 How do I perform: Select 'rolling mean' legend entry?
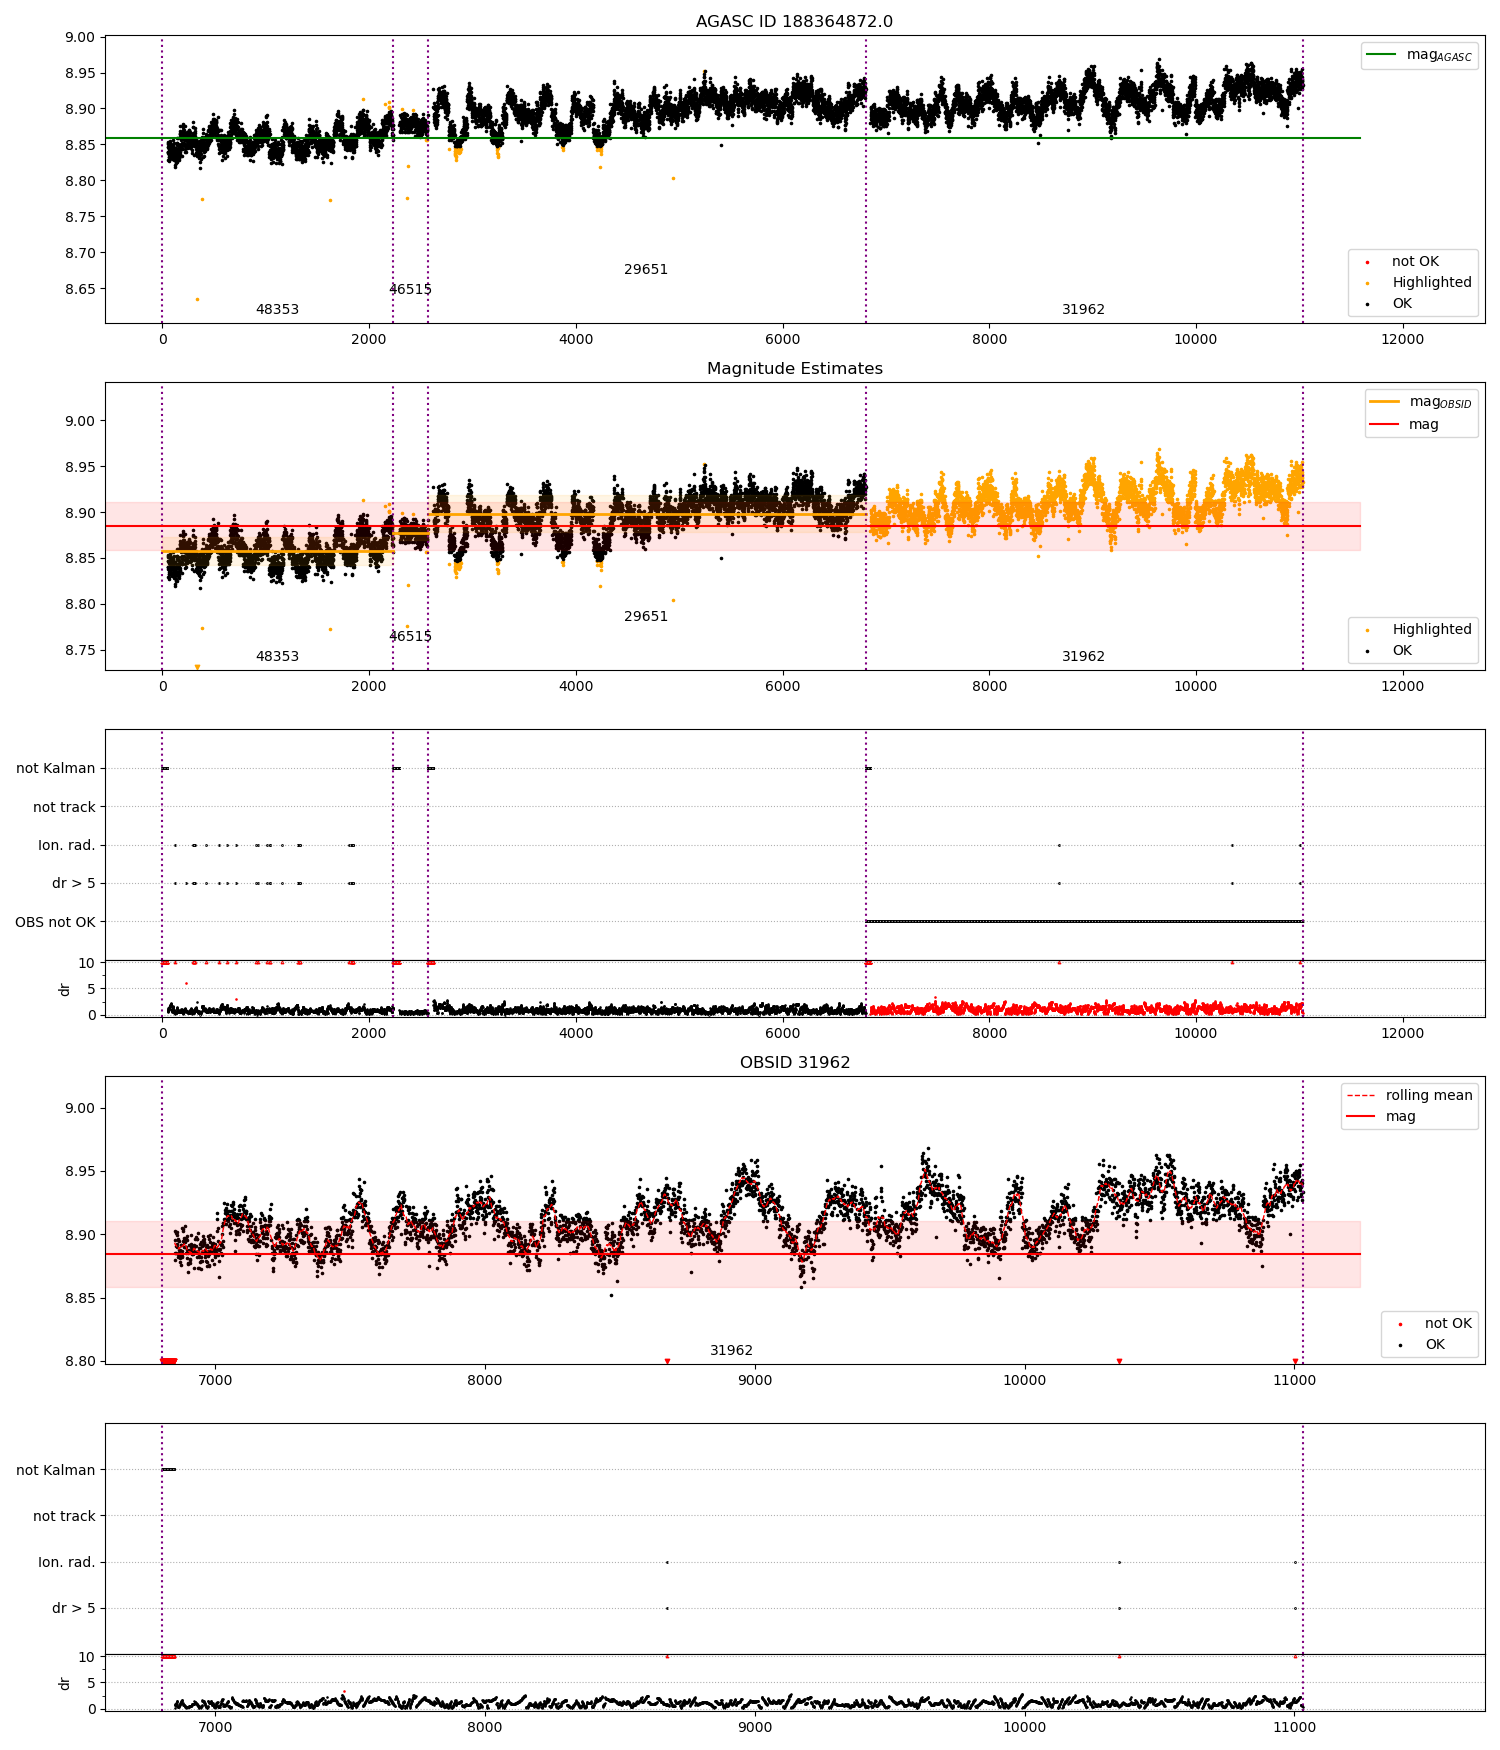(1409, 1095)
